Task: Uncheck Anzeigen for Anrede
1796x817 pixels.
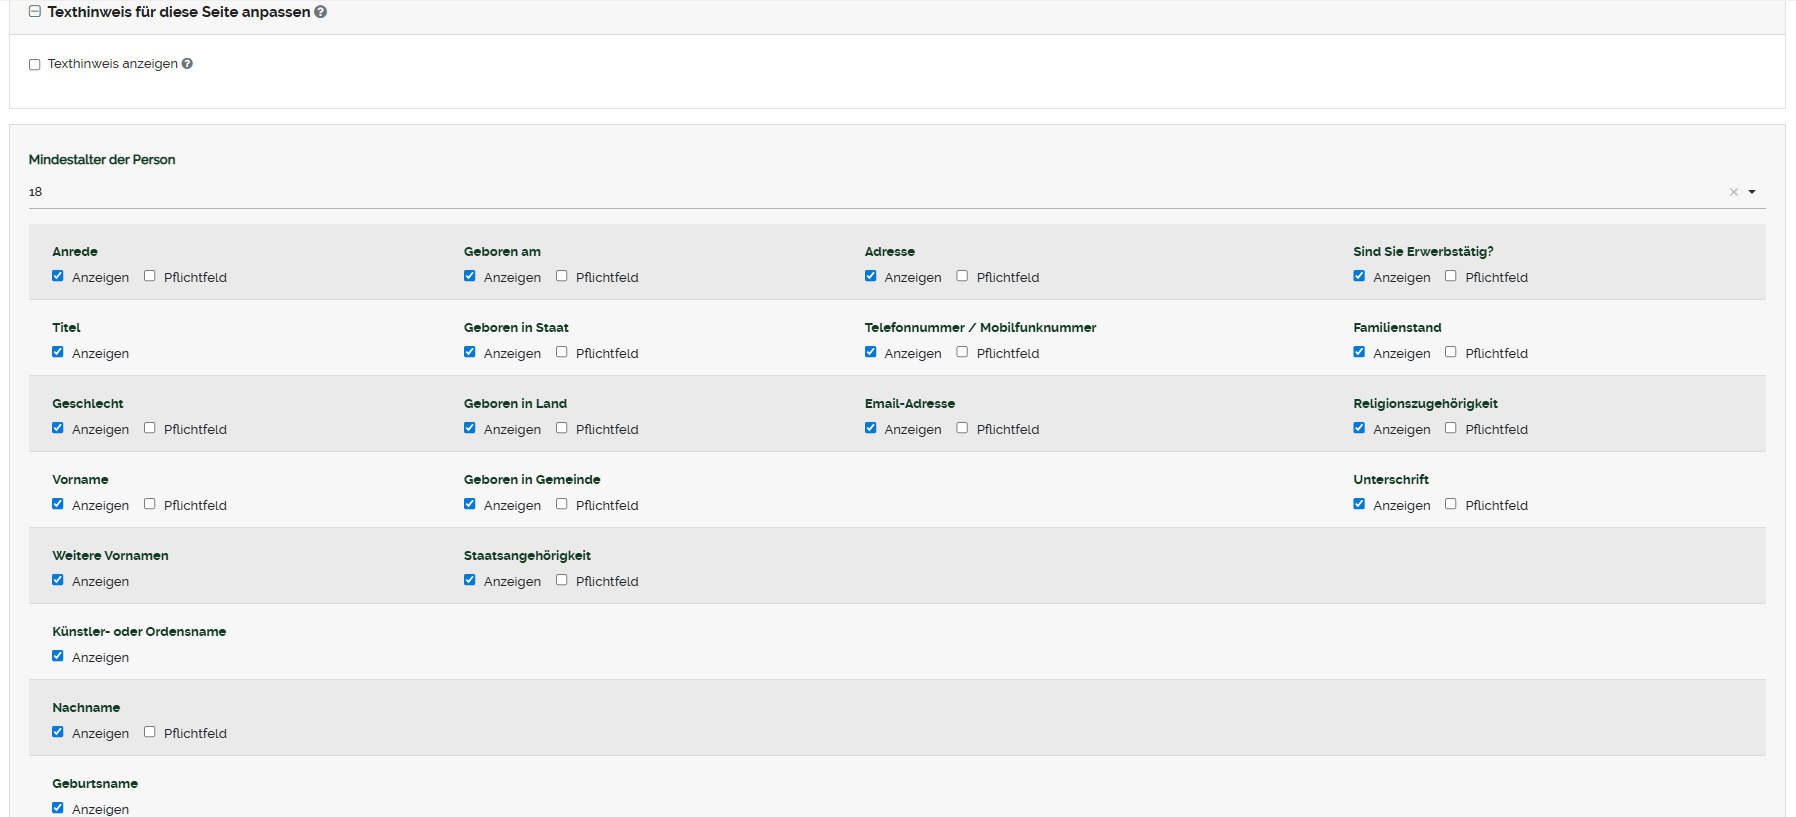Action: [x=58, y=276]
